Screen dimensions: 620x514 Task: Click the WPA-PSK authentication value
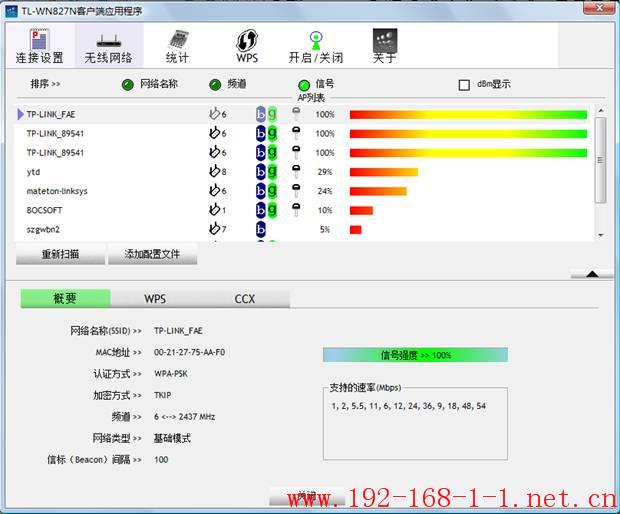[x=171, y=374]
